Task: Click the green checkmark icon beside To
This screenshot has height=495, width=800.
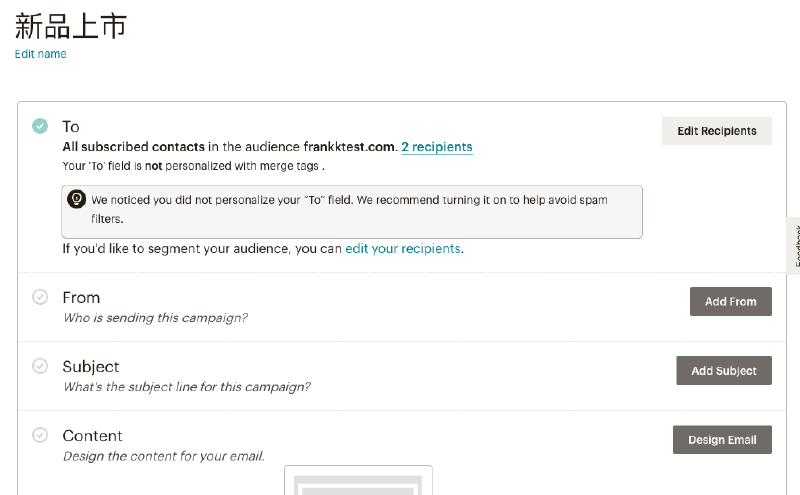Action: [x=40, y=126]
